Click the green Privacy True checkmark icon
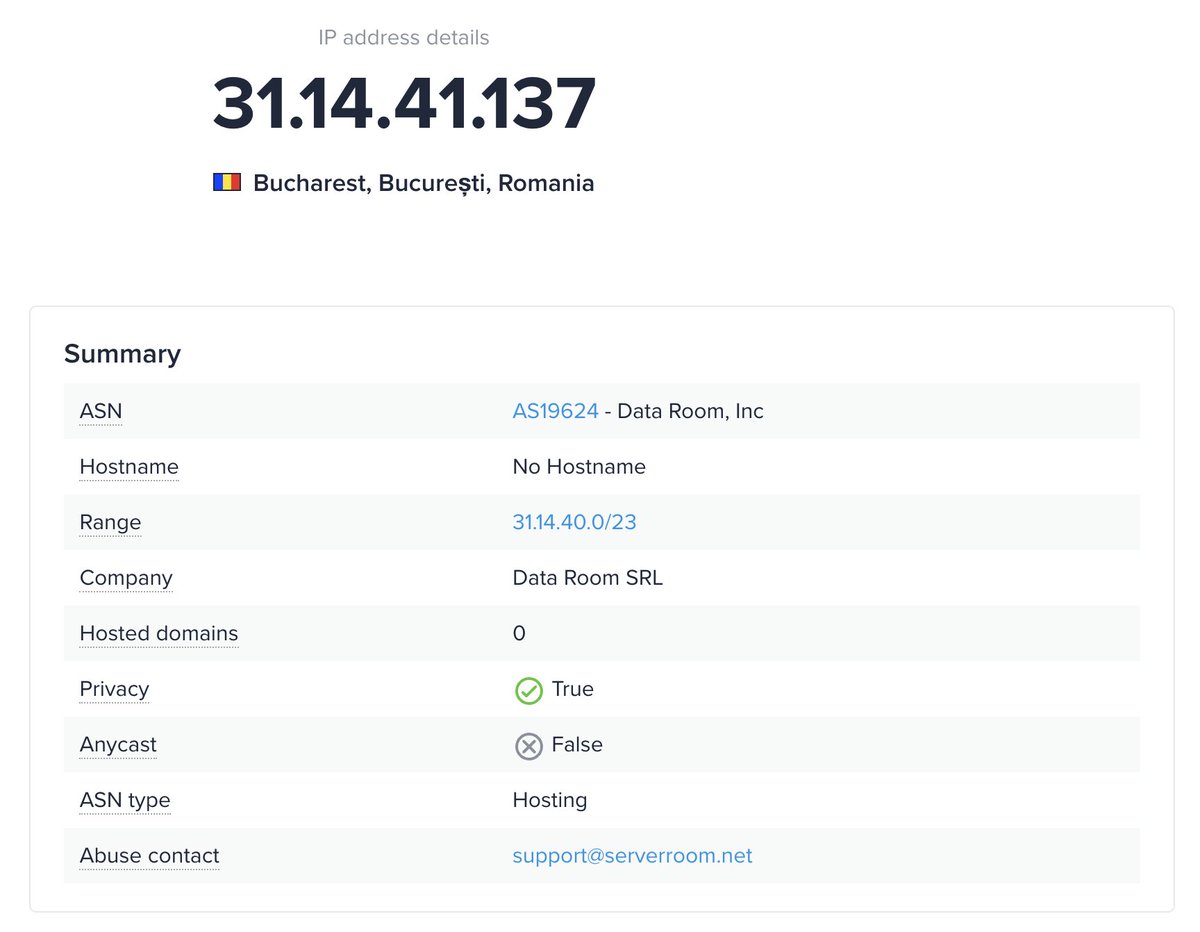Image resolution: width=1200 pixels, height=932 pixels. click(528, 690)
